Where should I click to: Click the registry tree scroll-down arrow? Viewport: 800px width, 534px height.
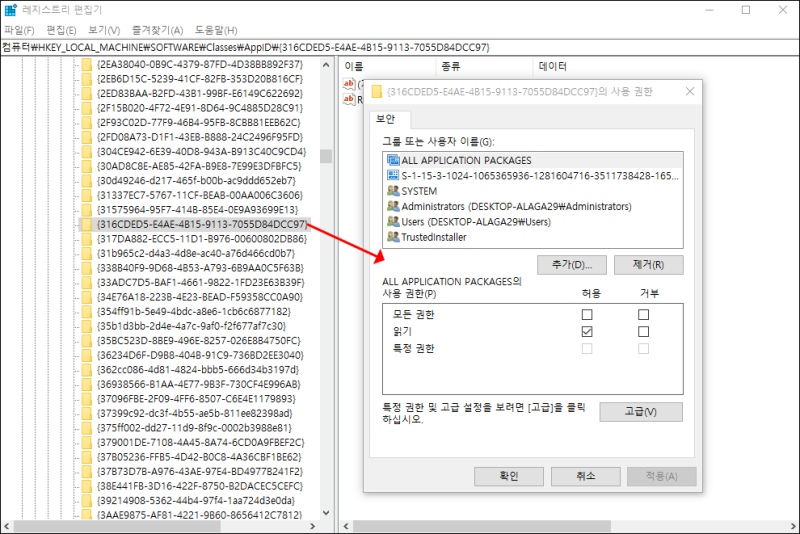326,513
